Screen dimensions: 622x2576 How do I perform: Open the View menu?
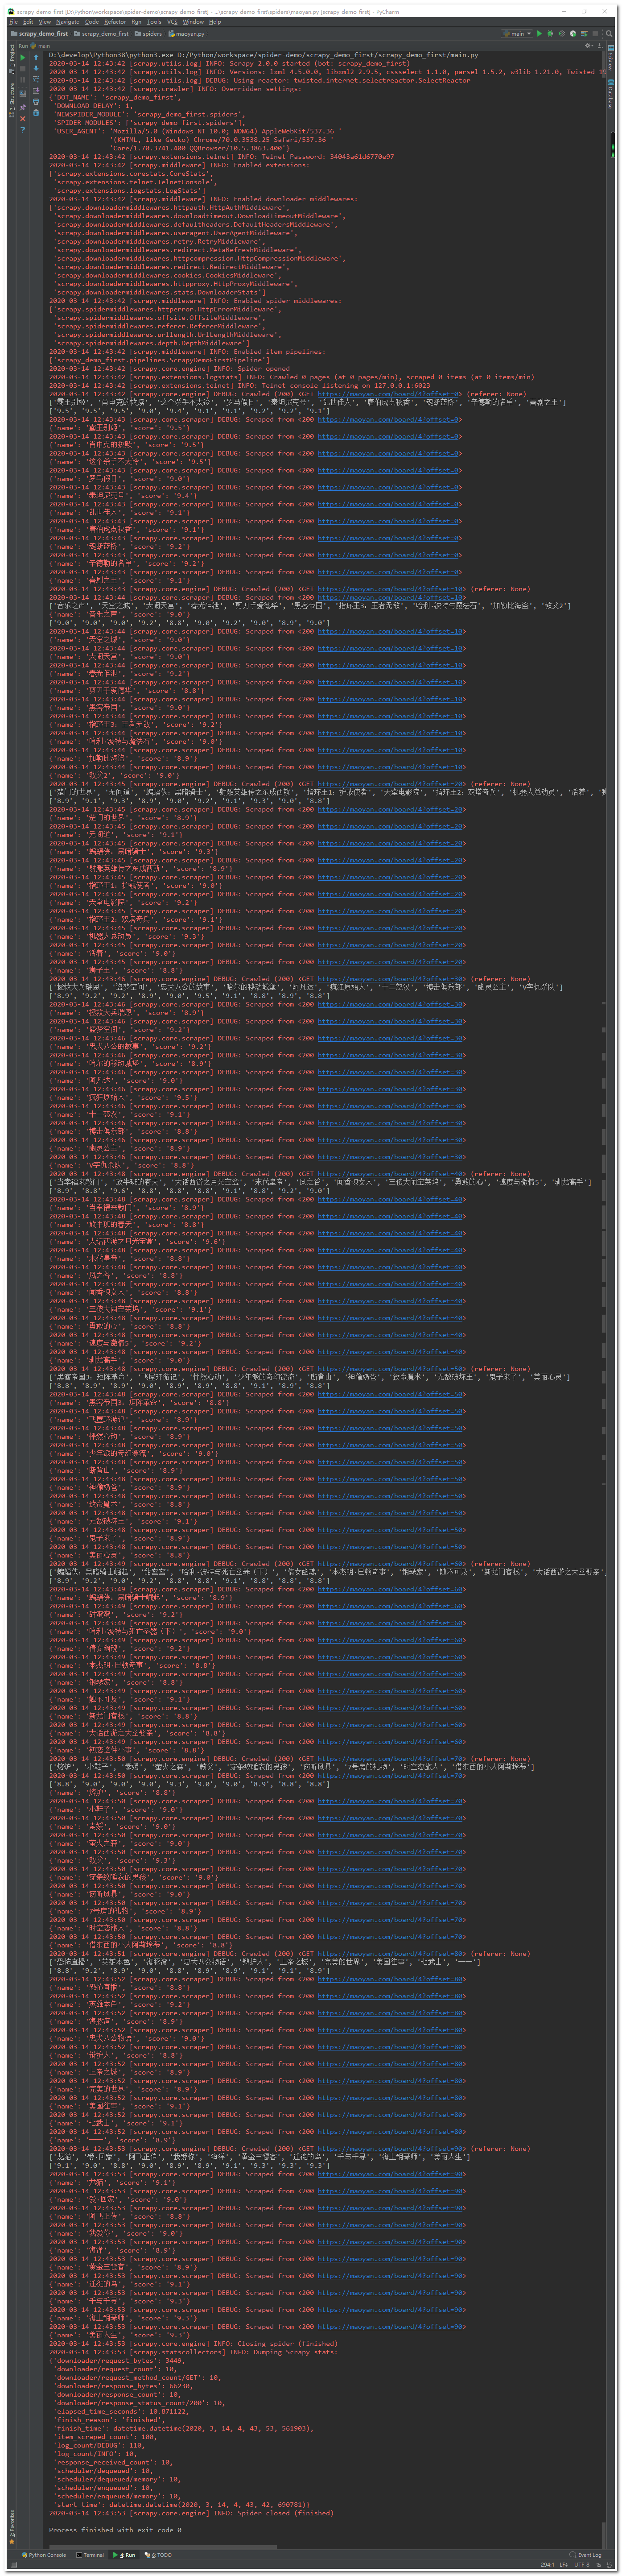pyautogui.click(x=45, y=21)
